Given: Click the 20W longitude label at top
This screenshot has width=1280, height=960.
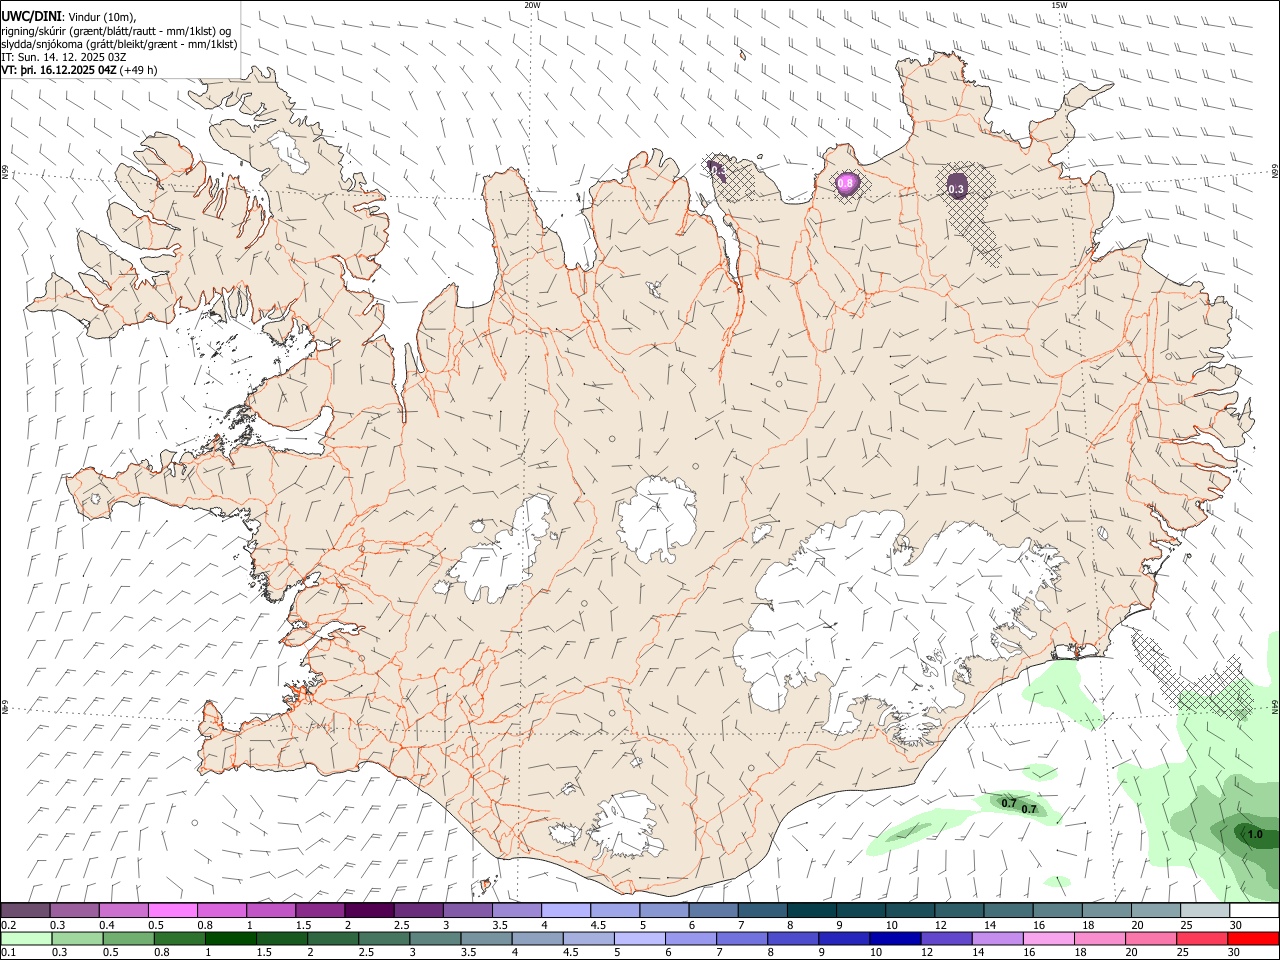Looking at the screenshot, I should 532,5.
